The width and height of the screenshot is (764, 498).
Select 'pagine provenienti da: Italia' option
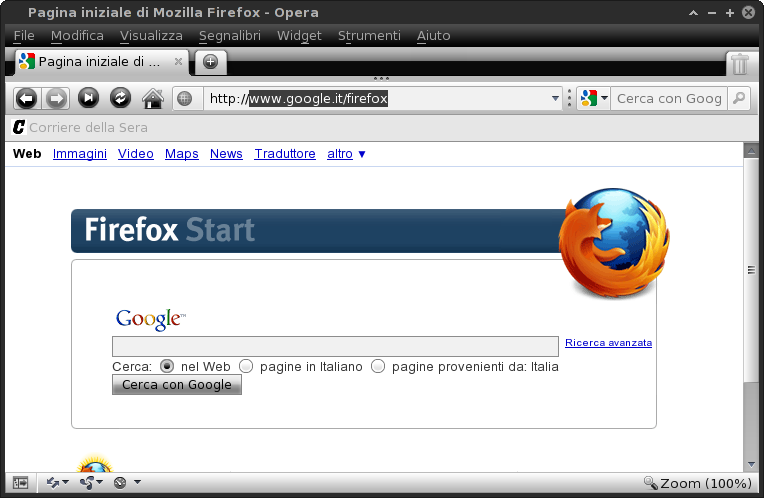pyautogui.click(x=378, y=367)
